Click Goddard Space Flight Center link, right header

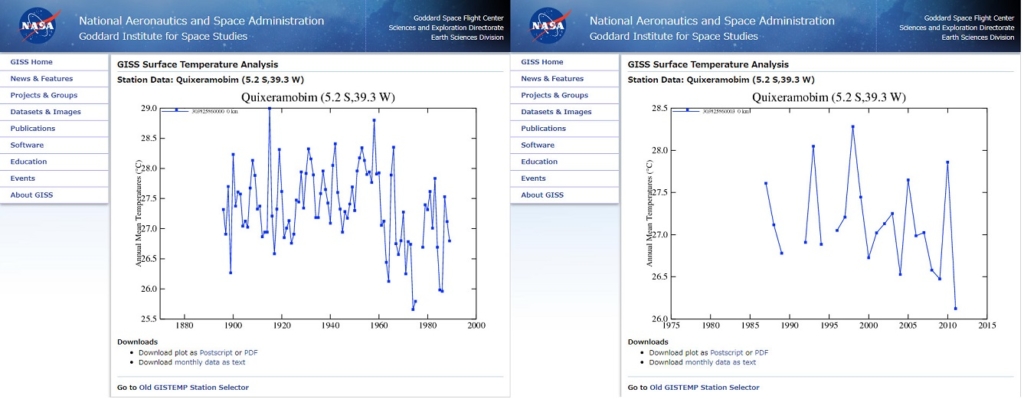(969, 18)
